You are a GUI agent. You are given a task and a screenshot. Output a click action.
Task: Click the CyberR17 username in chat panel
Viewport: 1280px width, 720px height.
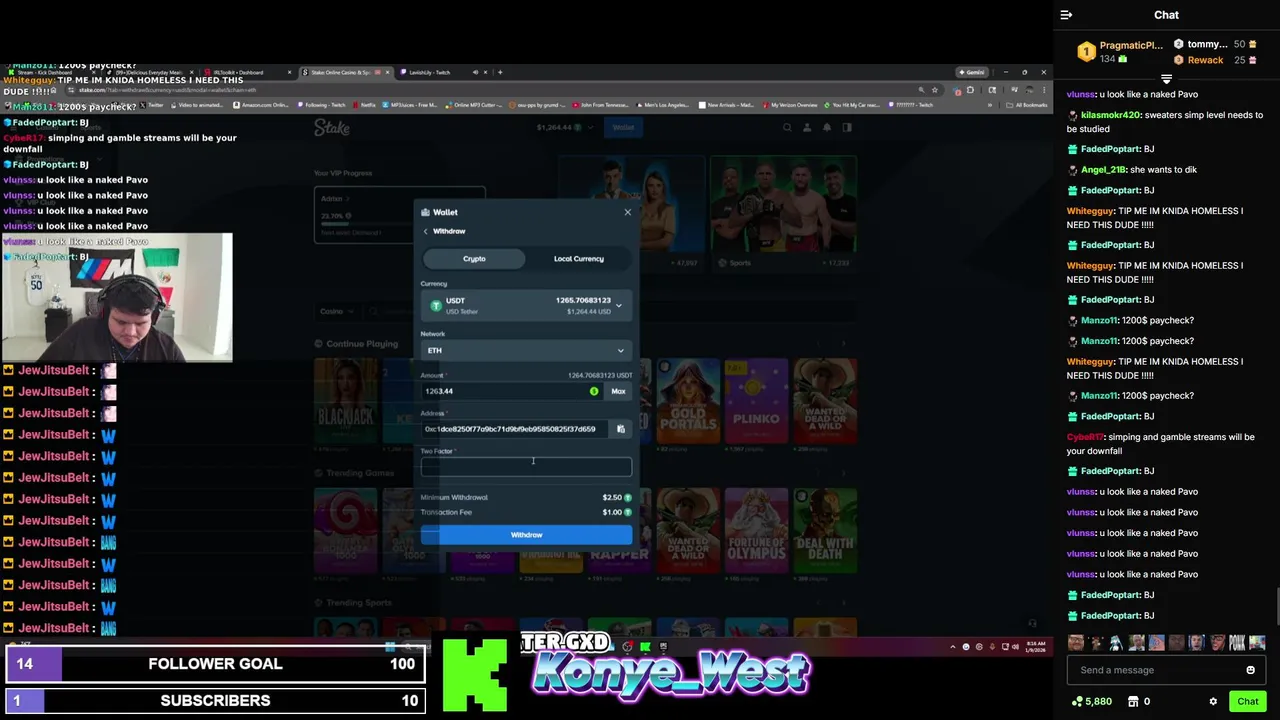click(1085, 437)
